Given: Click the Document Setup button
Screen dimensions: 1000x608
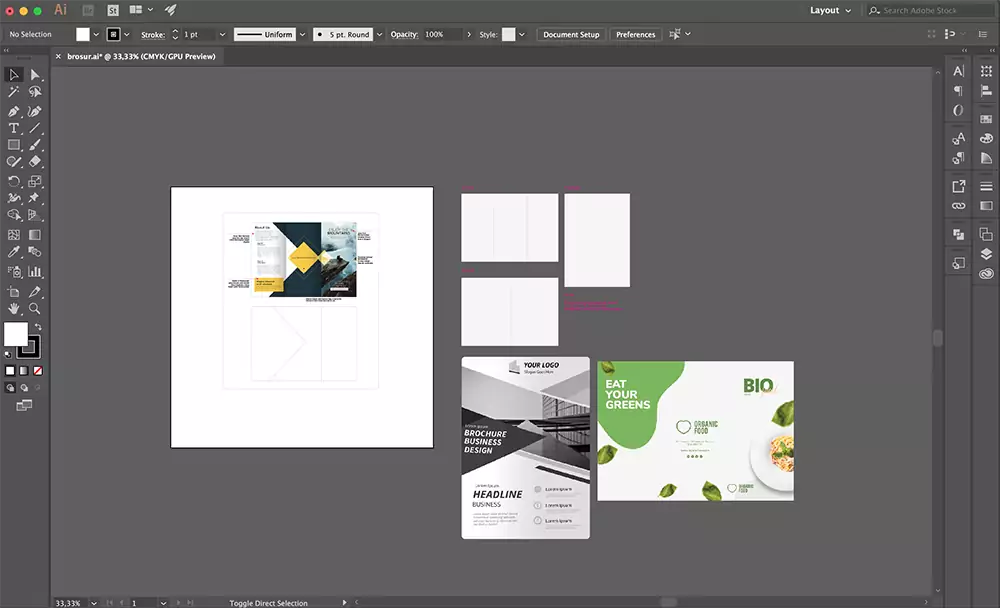Looking at the screenshot, I should click(x=571, y=34).
